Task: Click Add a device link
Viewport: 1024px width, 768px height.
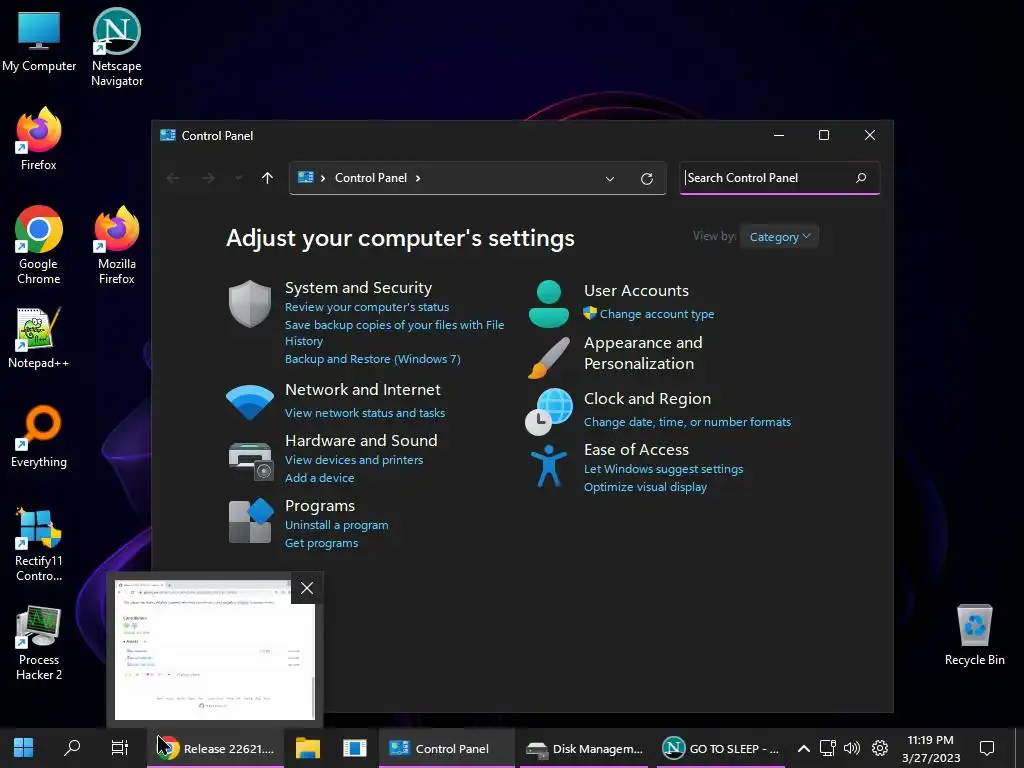Action: (x=319, y=477)
